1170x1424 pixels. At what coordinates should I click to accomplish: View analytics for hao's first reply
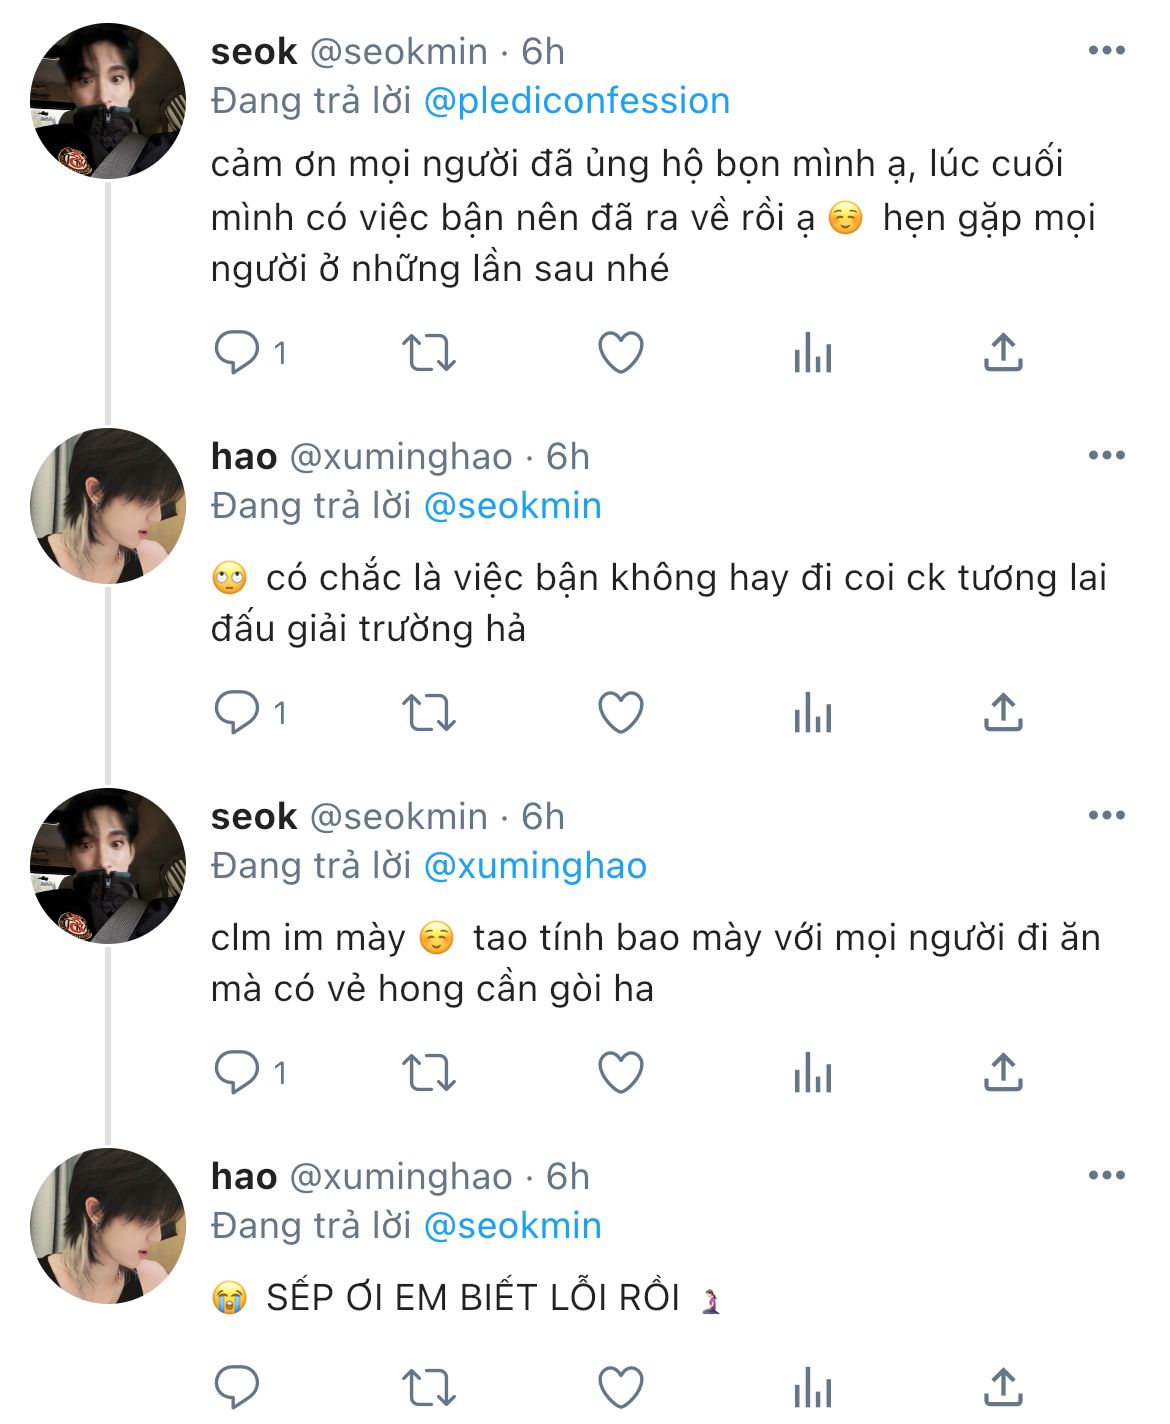812,713
